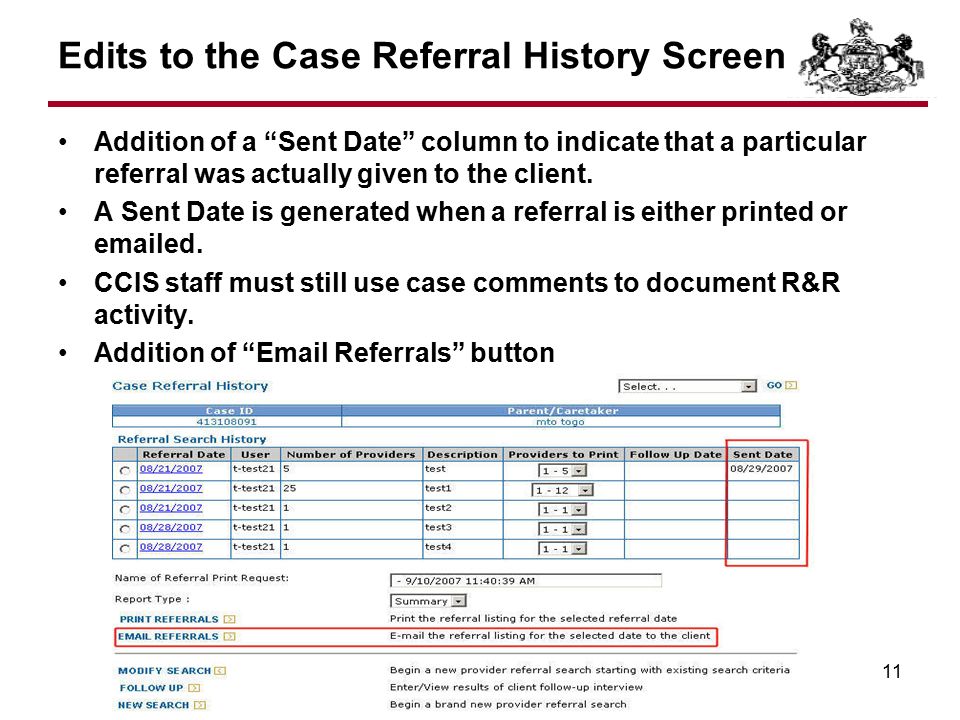Screen dimensions: 960x720
Task: Click the Case ID value 413108091
Action: pos(227,422)
